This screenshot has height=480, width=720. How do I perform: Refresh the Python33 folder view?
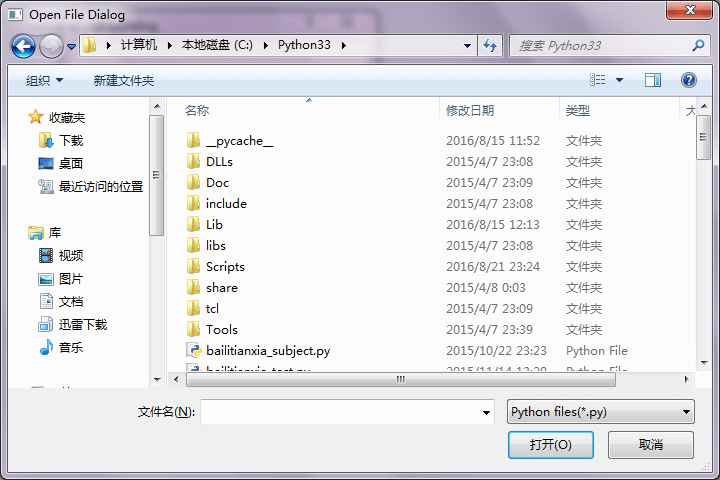[490, 45]
